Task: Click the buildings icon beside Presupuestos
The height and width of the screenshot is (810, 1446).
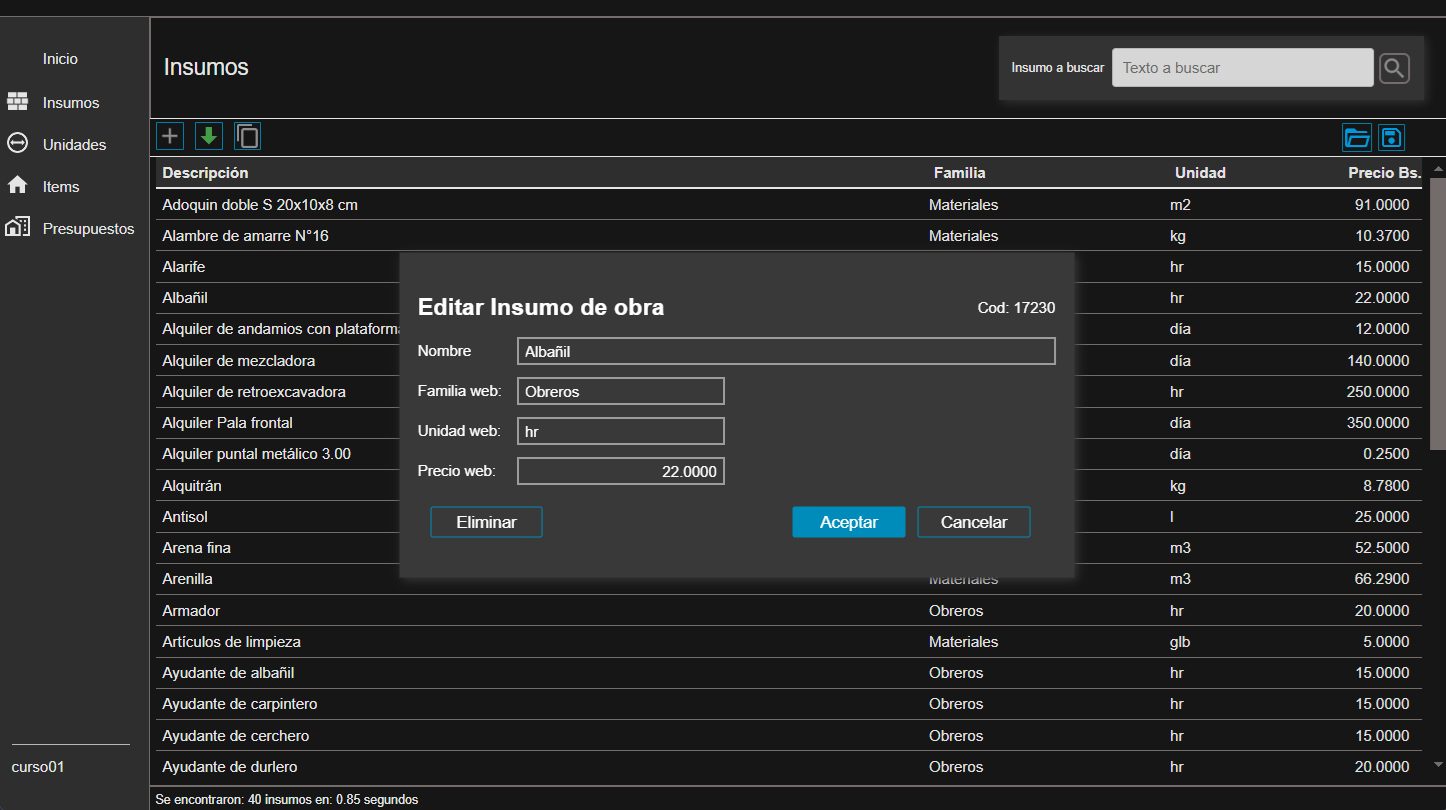Action: [x=17, y=228]
